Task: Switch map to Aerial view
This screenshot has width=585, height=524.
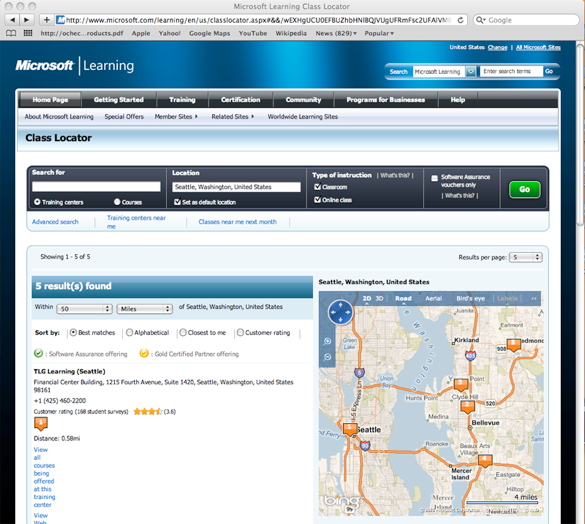Action: coord(433,298)
